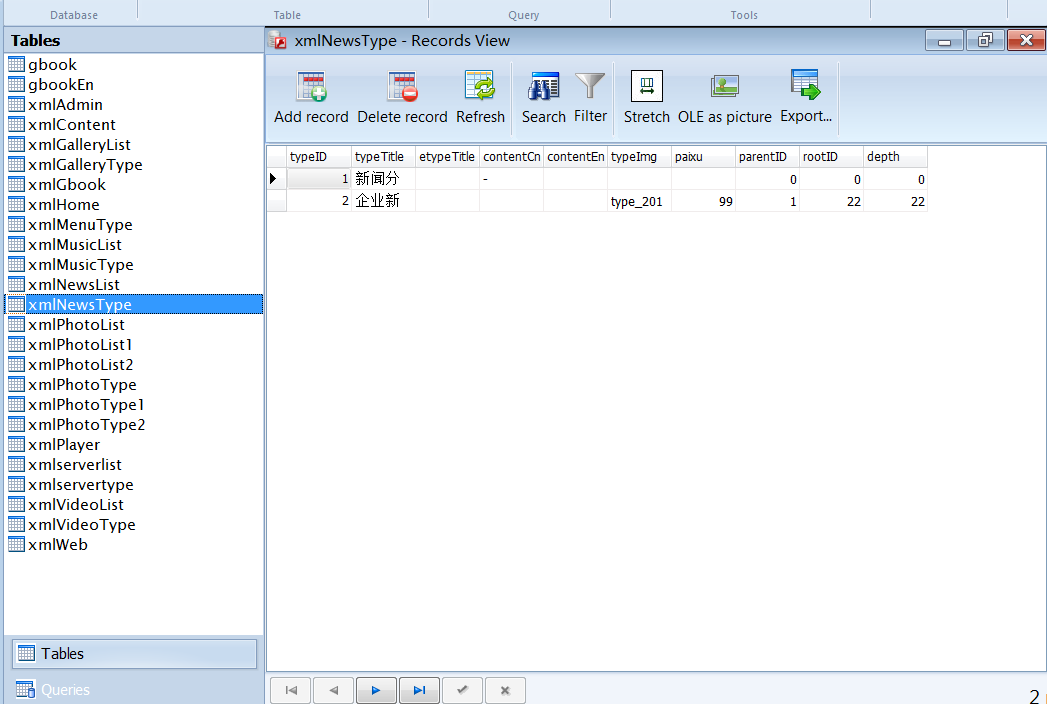The width and height of the screenshot is (1047, 704).
Task: Select the xmlAdmin table
Action: 65,105
